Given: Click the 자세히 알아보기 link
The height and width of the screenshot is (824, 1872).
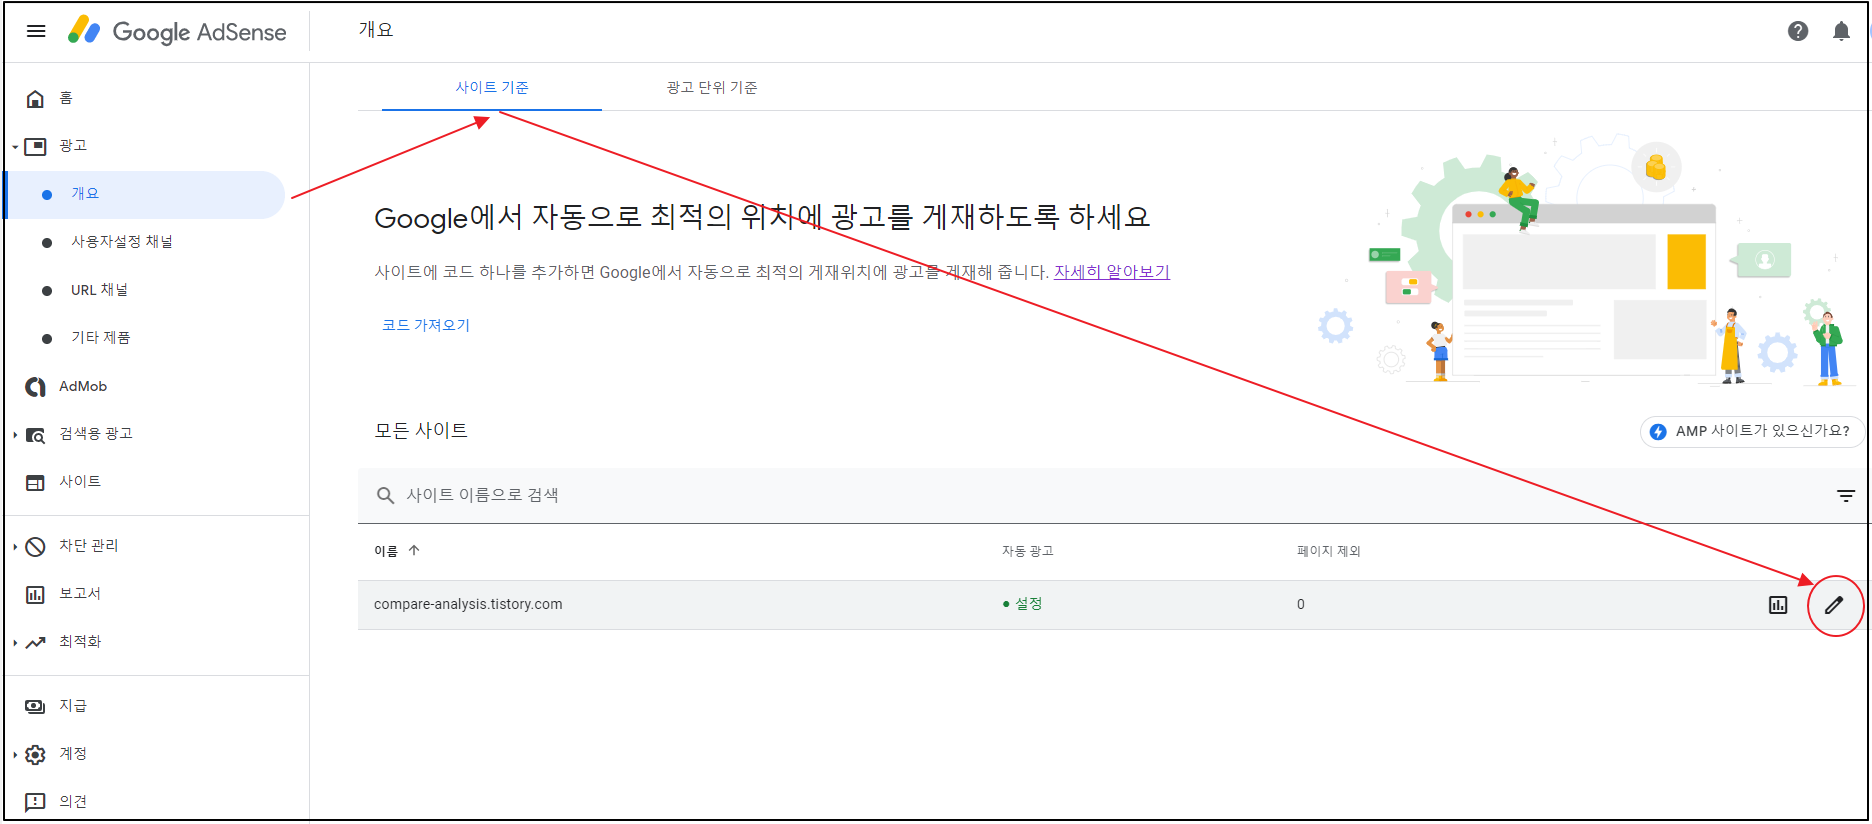Looking at the screenshot, I should click(1112, 272).
